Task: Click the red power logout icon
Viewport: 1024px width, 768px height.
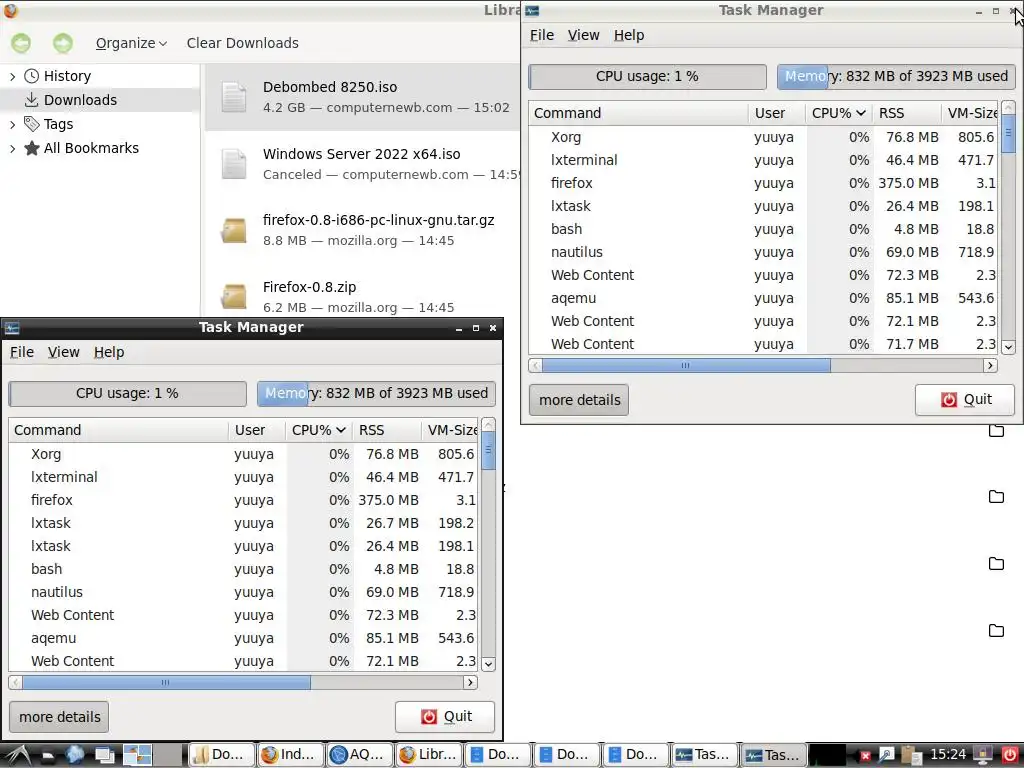Action: click(x=1009, y=756)
